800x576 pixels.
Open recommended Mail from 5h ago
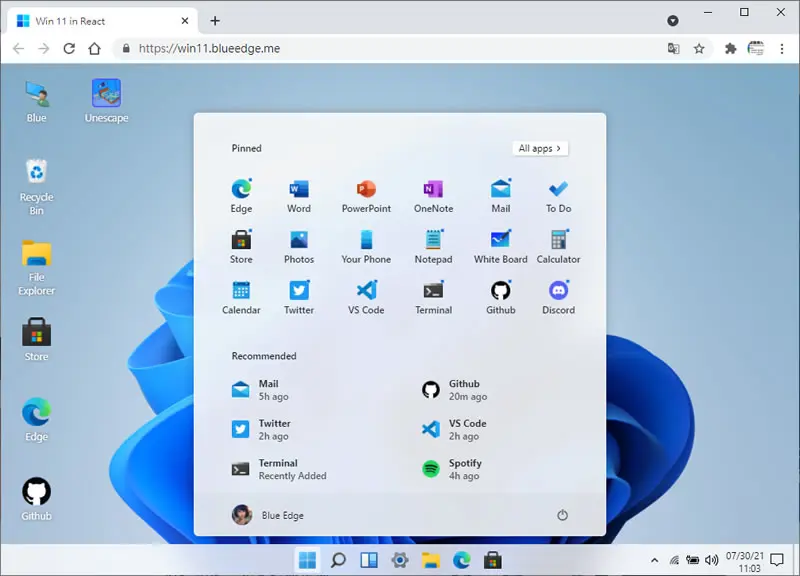click(260, 390)
